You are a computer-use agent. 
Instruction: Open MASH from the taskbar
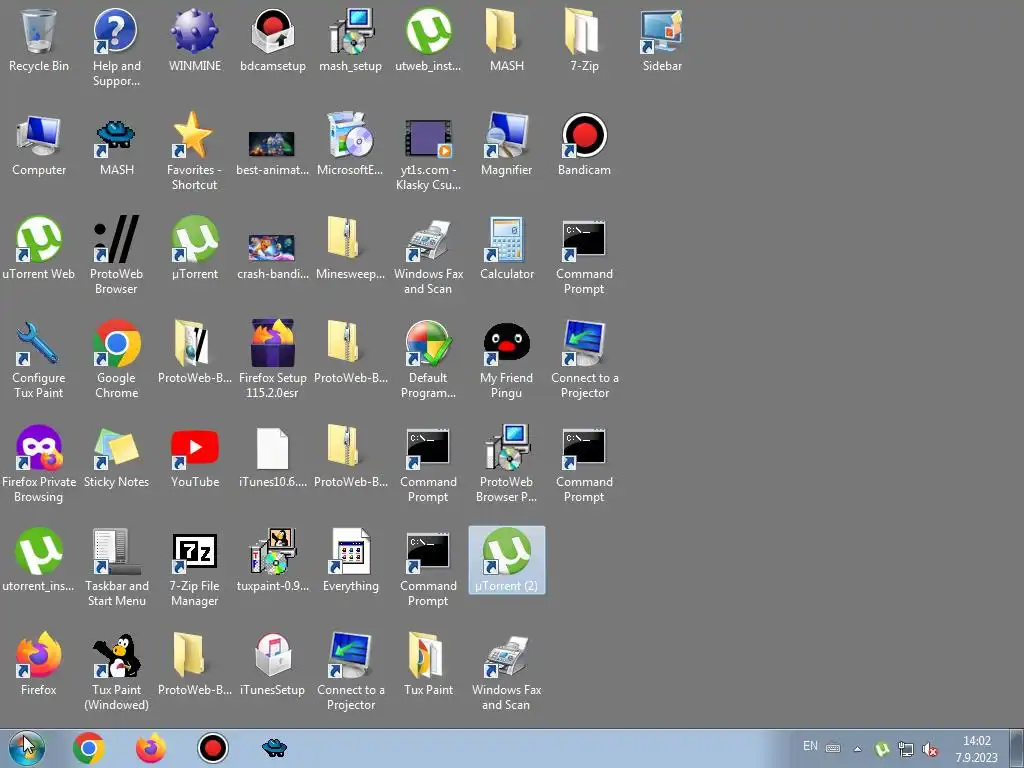[x=274, y=748]
